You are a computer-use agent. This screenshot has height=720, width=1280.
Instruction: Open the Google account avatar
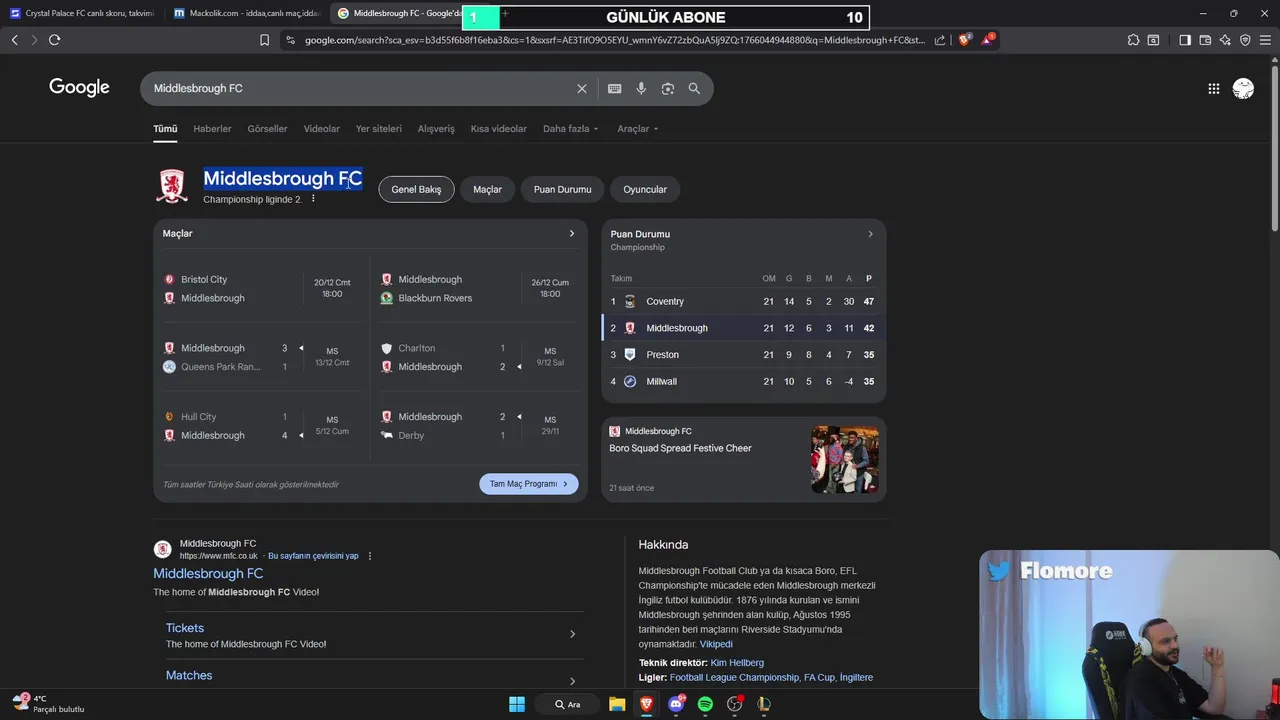1243,88
